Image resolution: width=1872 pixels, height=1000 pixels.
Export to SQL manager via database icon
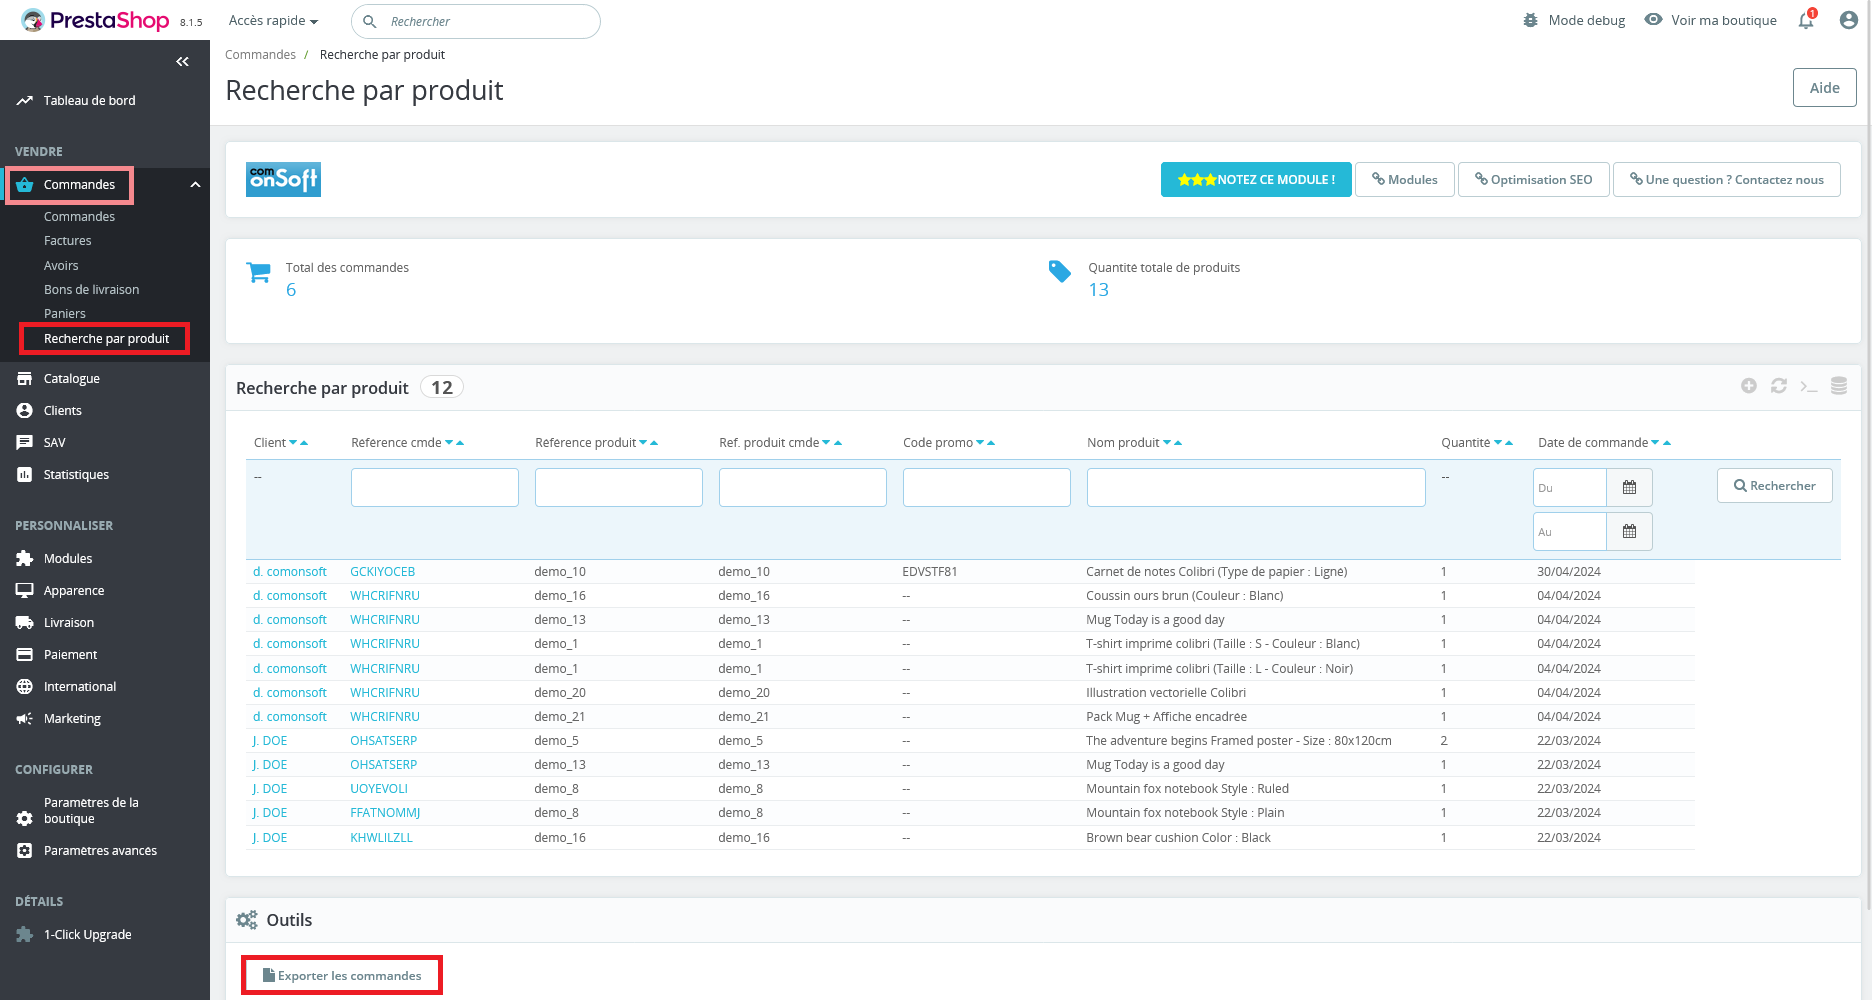point(1838,385)
